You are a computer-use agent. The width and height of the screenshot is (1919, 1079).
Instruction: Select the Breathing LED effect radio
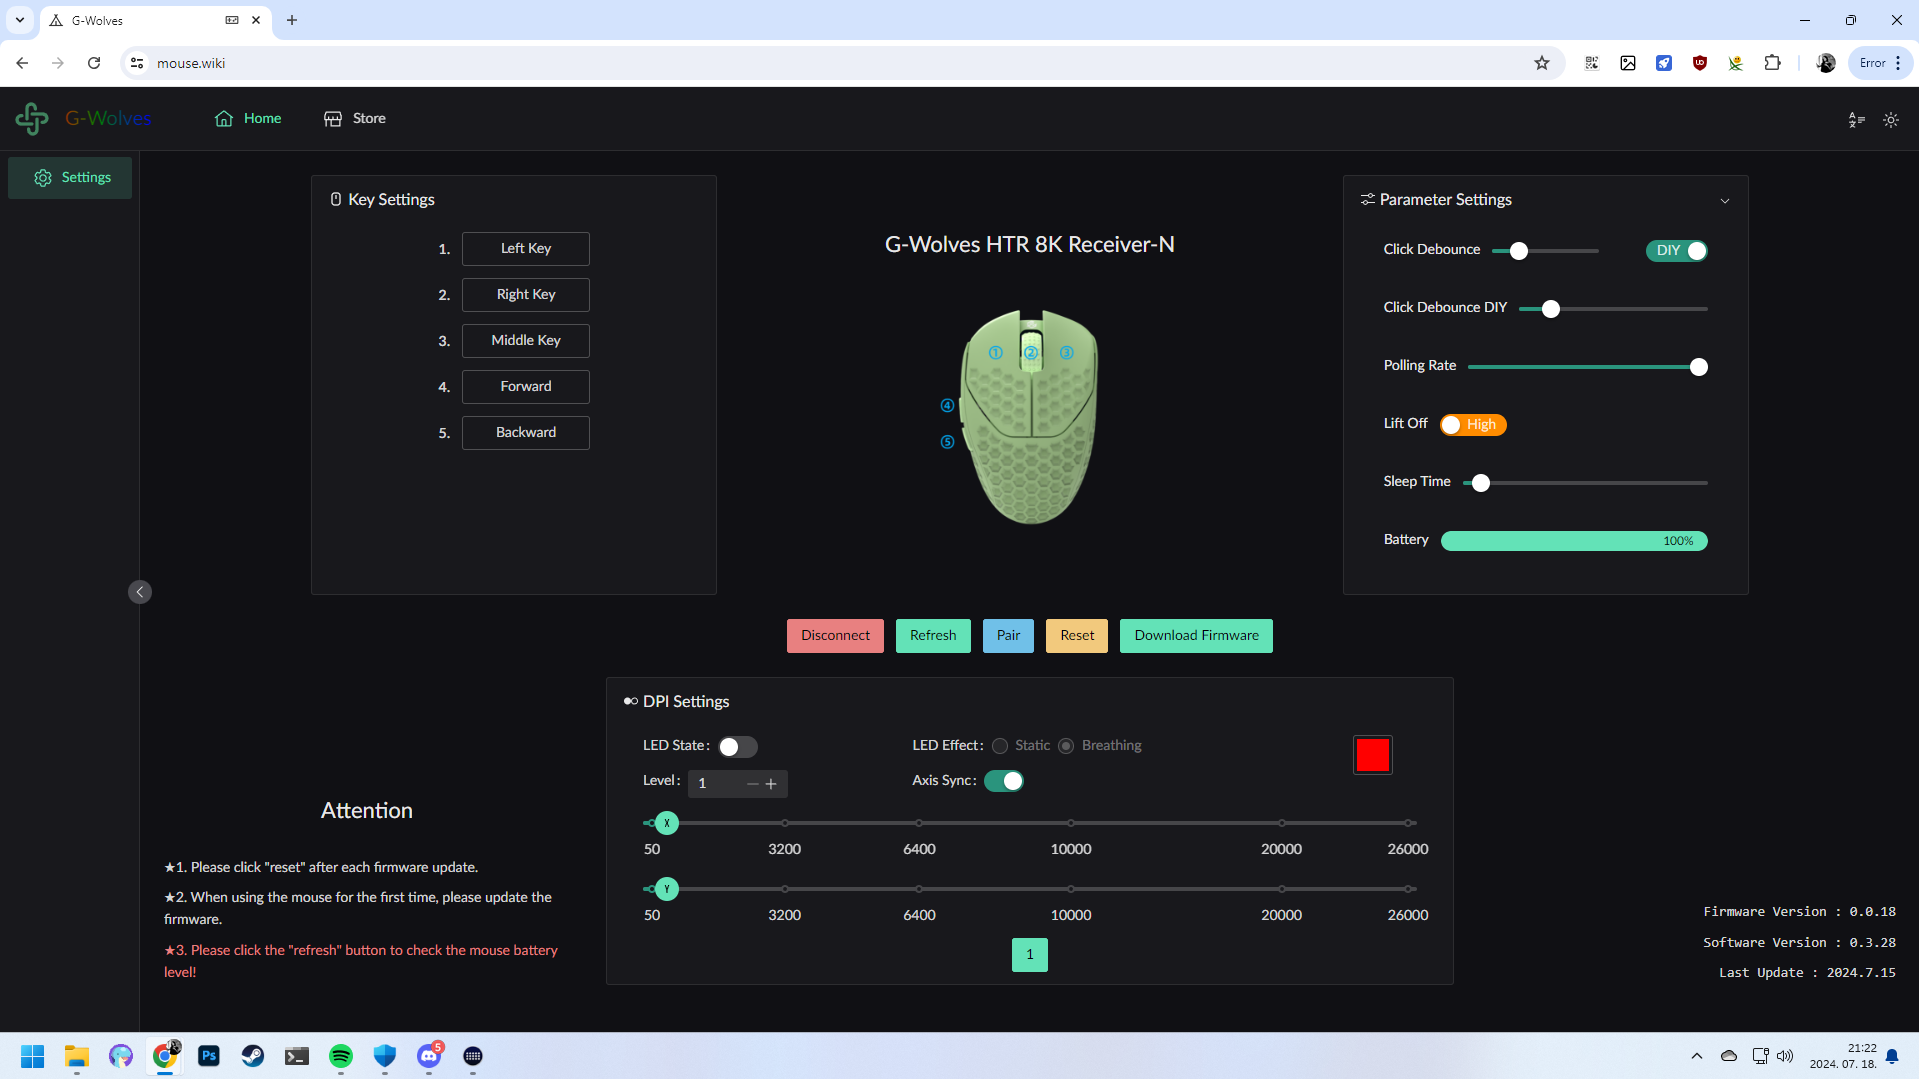[x=1066, y=746]
